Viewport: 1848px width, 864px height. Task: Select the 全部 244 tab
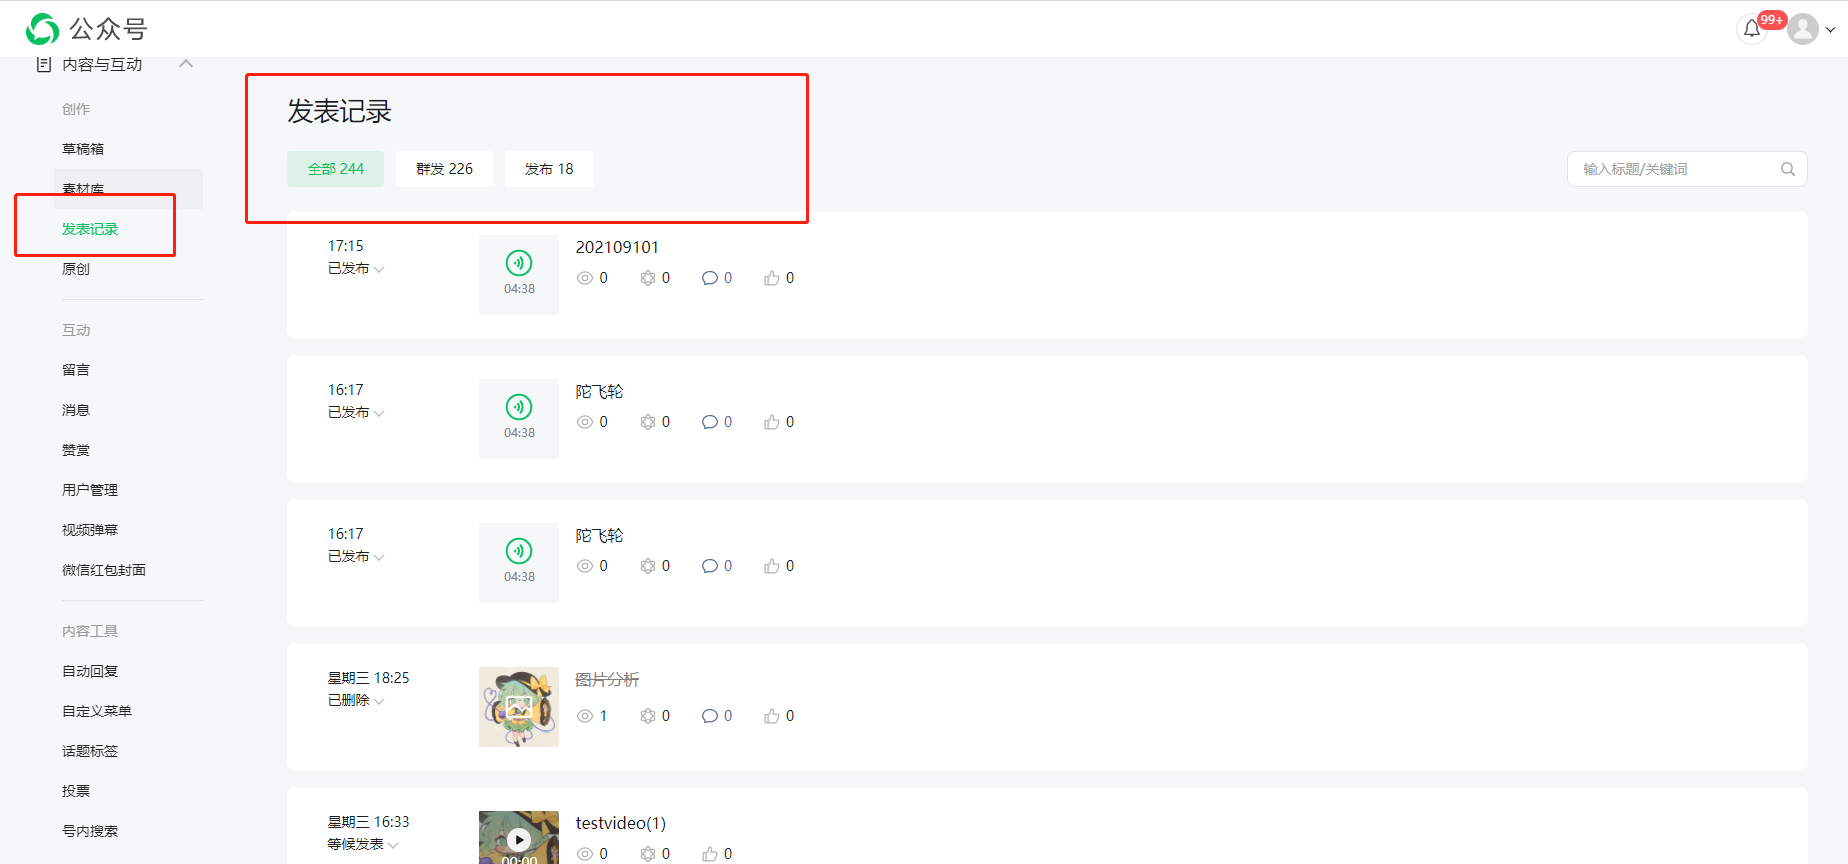click(x=335, y=169)
